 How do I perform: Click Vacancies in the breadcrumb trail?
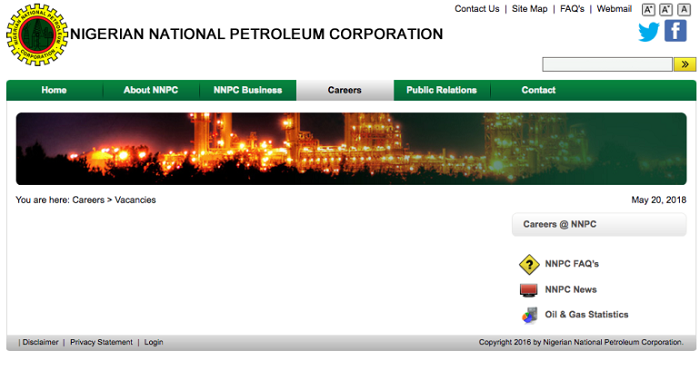135,200
